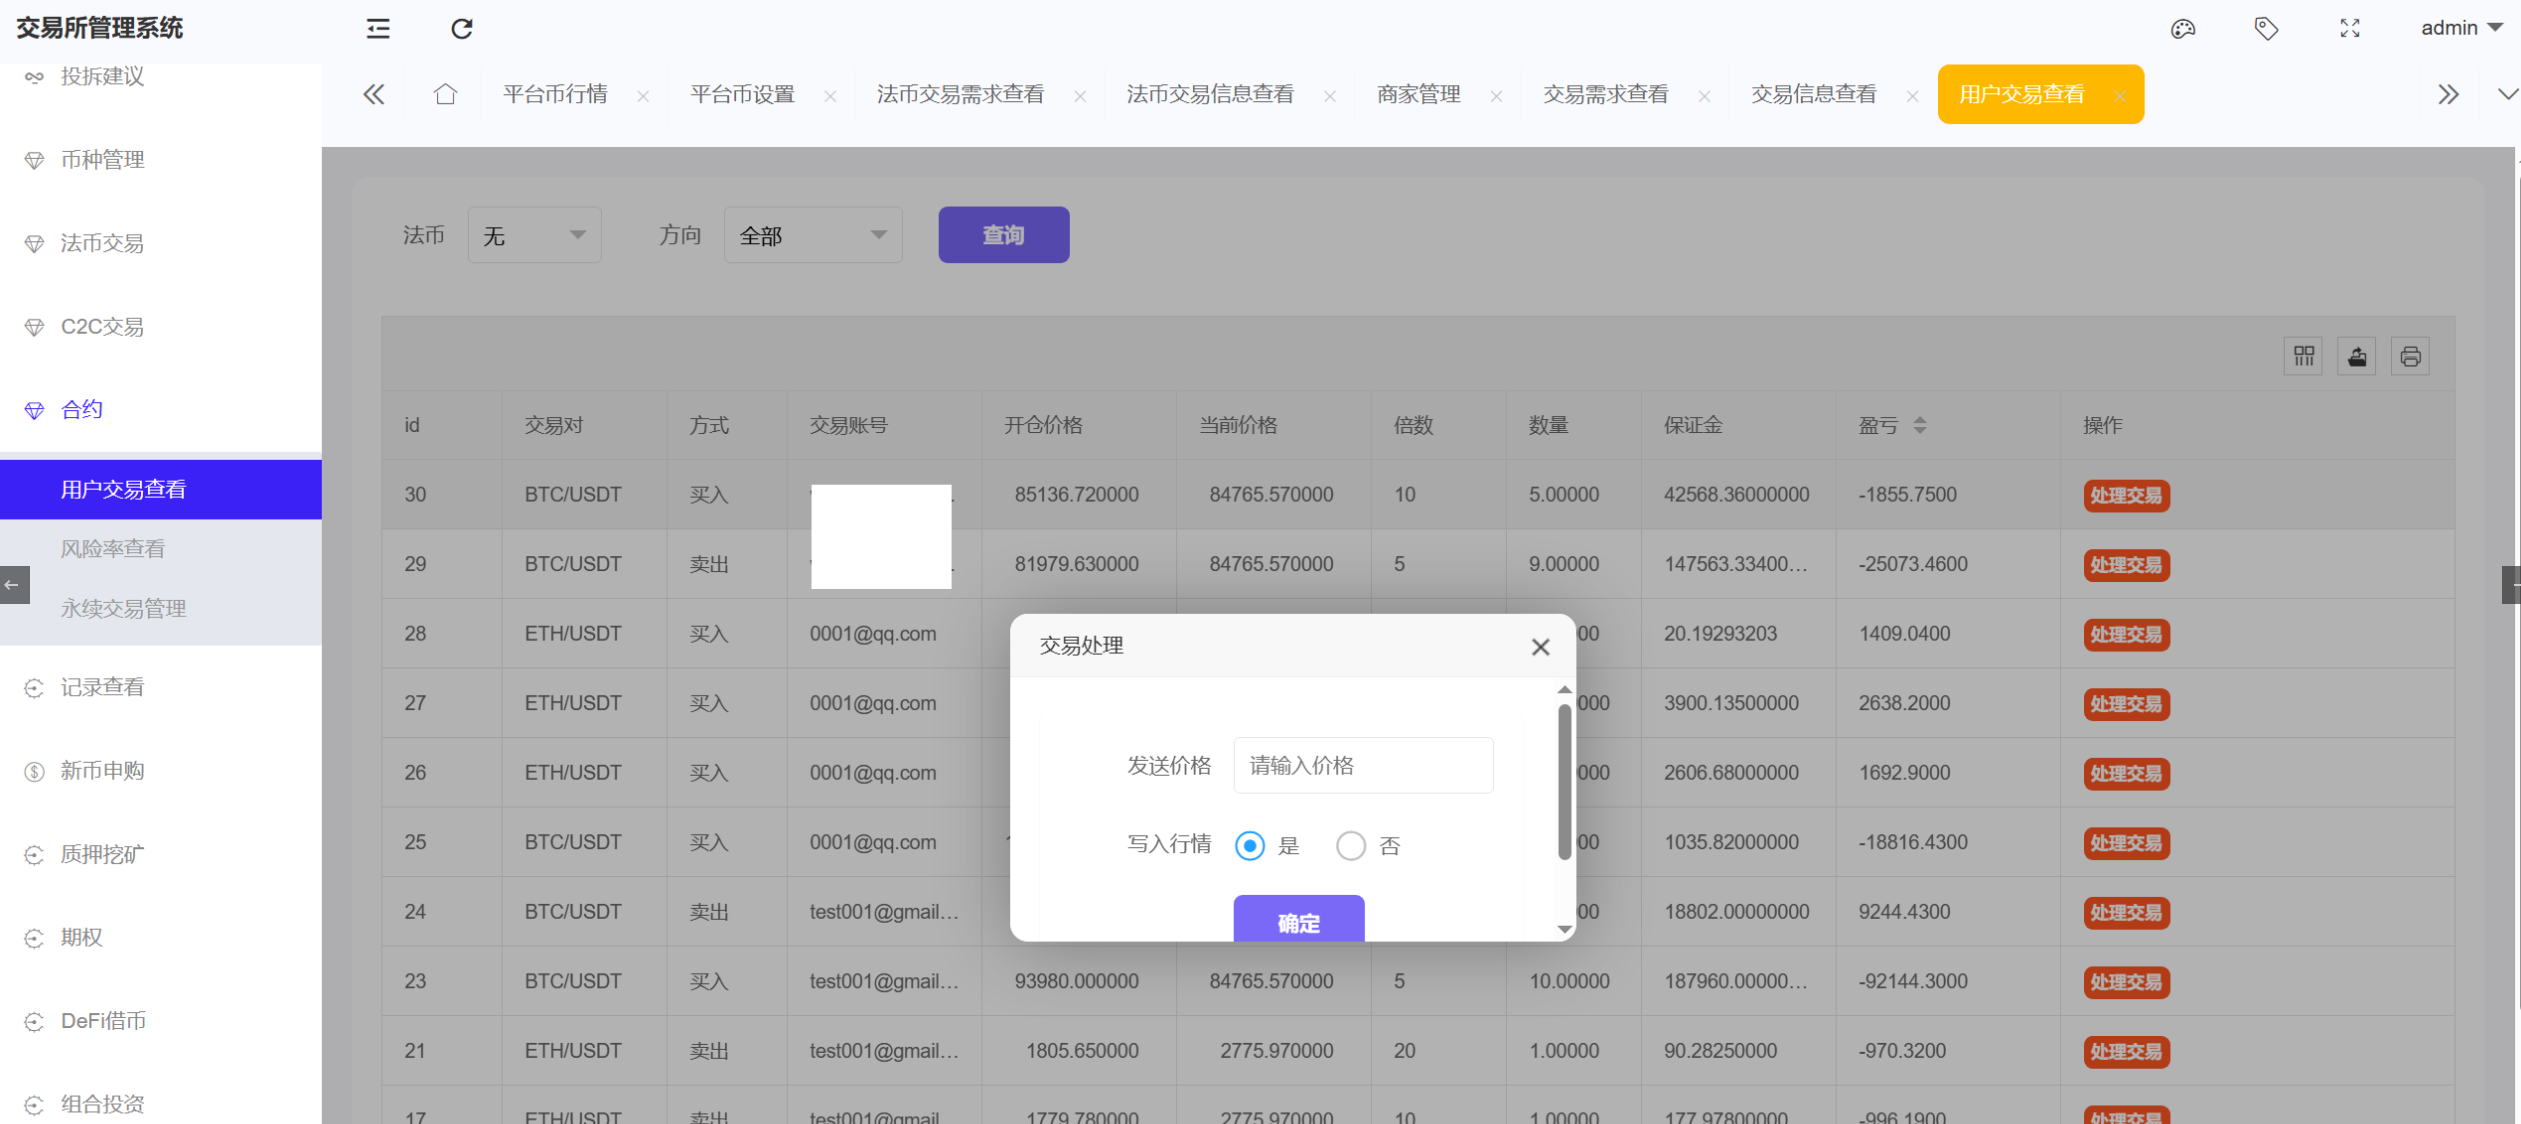Screen dimensions: 2521x1124
Task: Select the 是 radio button for 写入行情
Action: point(1248,845)
